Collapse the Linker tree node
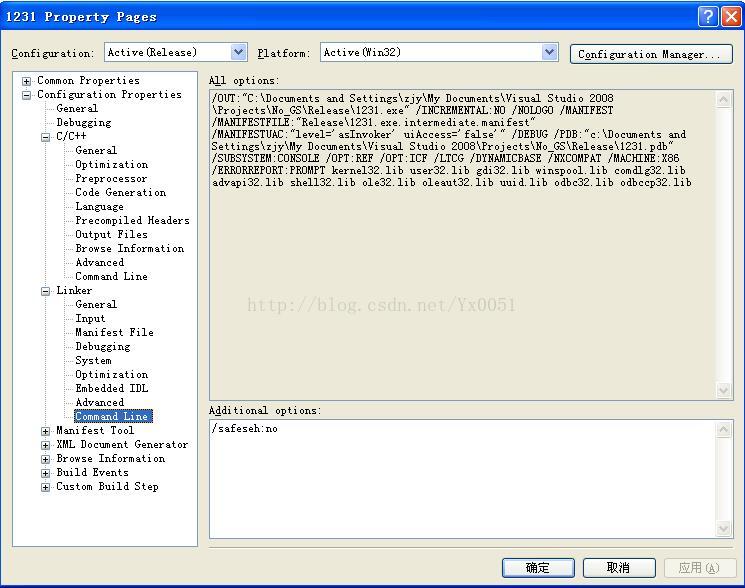 coord(46,291)
